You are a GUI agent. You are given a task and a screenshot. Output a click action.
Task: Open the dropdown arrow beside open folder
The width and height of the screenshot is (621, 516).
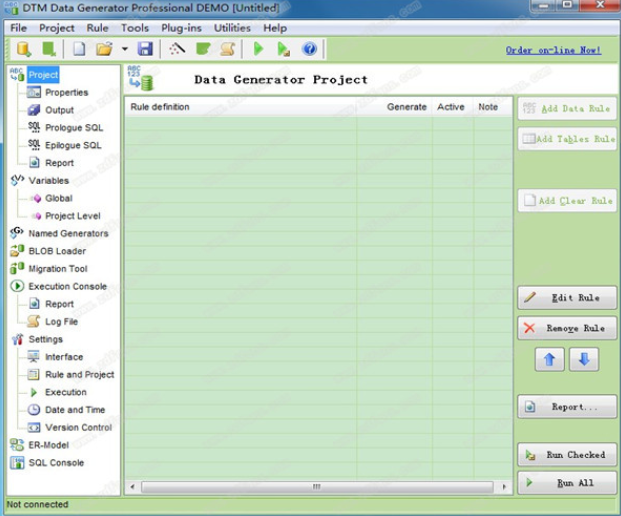coord(124,49)
